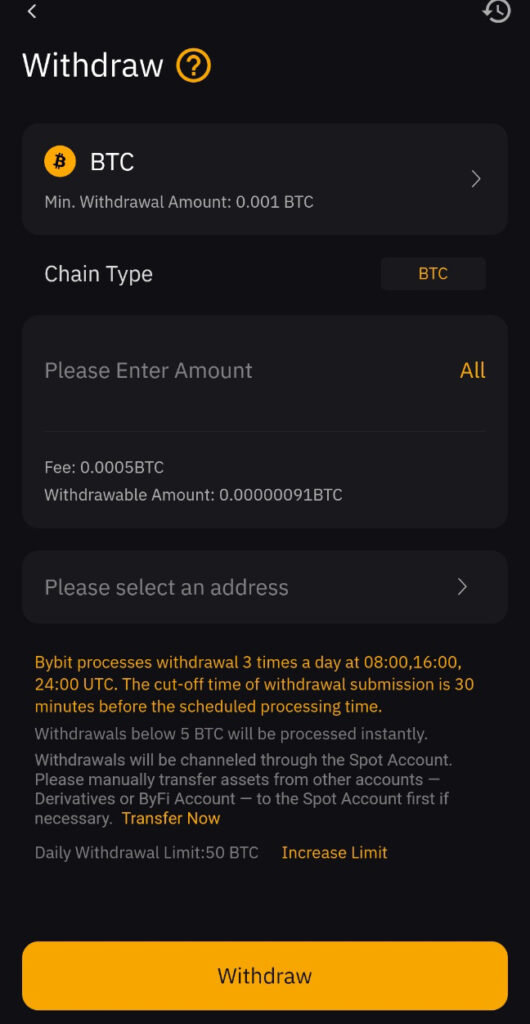Screen dimensions: 530x1024
Task: Tap the Withdrawable Amount text
Action: pos(193,494)
